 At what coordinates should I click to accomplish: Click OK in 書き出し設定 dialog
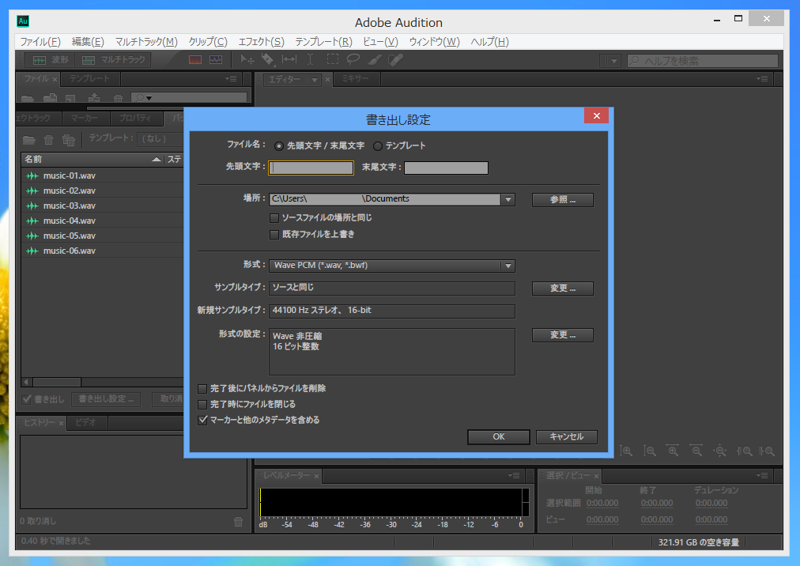498,437
